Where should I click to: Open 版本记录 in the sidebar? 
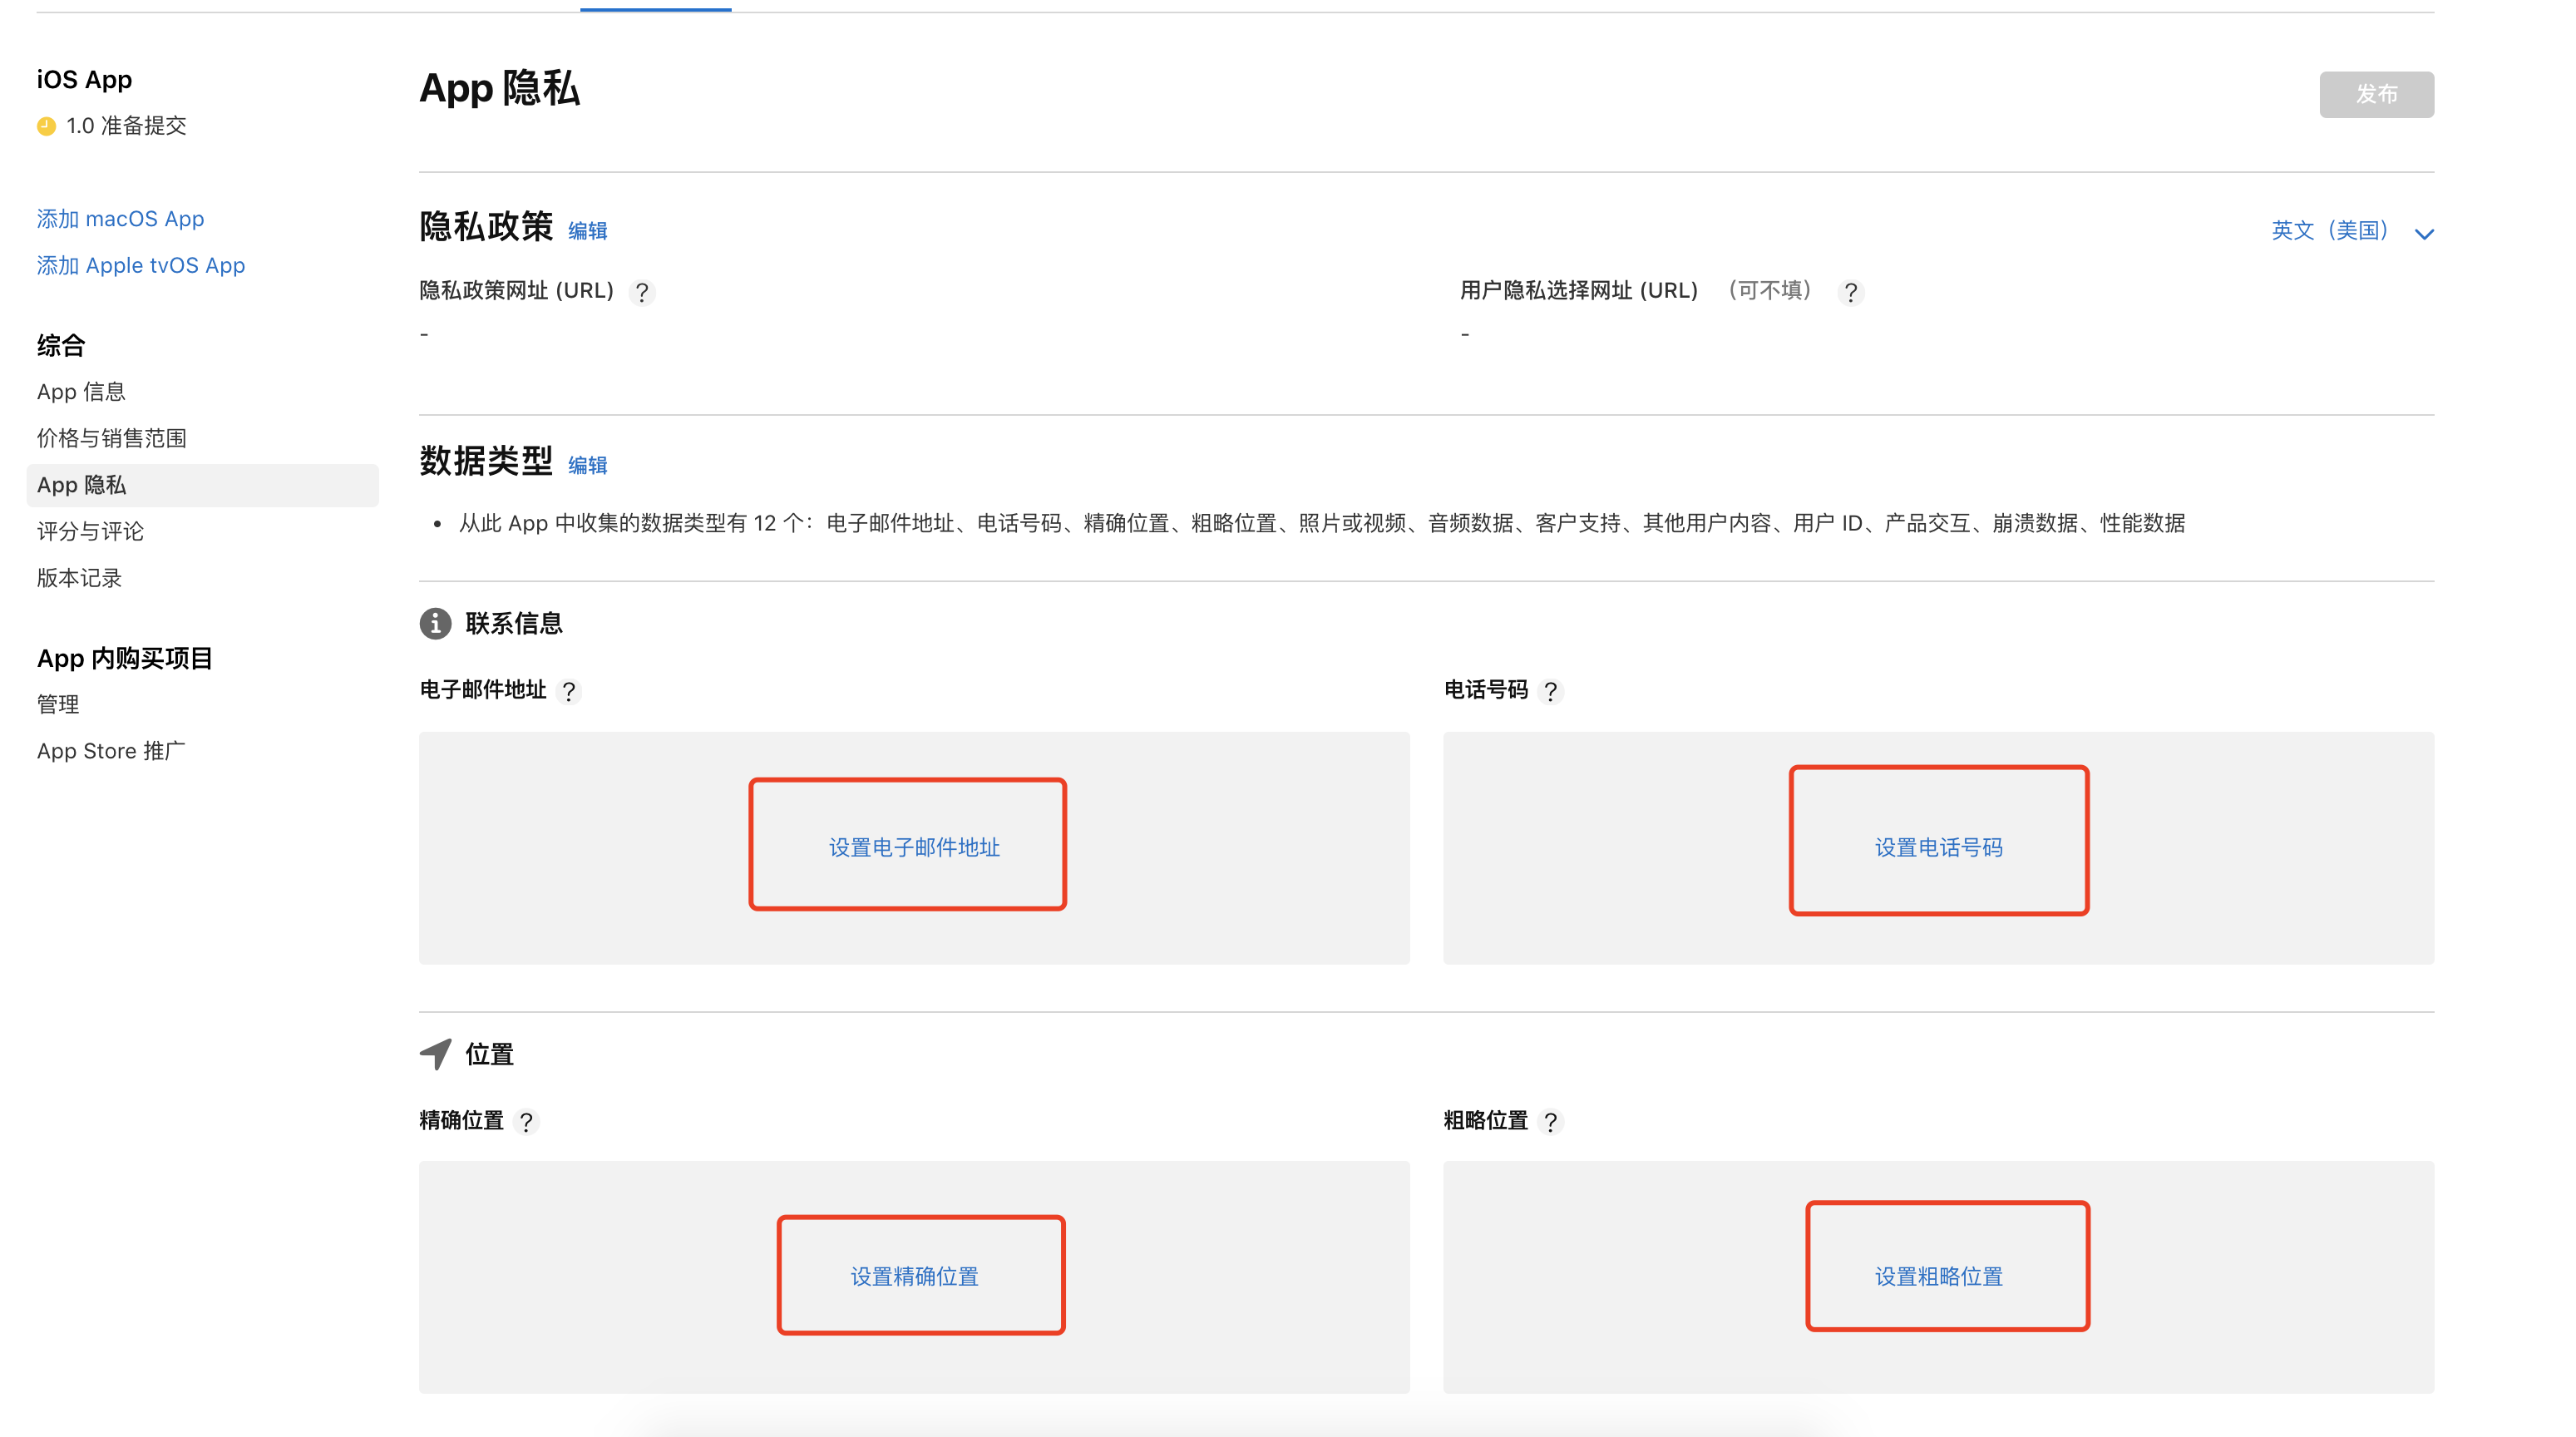point(79,578)
